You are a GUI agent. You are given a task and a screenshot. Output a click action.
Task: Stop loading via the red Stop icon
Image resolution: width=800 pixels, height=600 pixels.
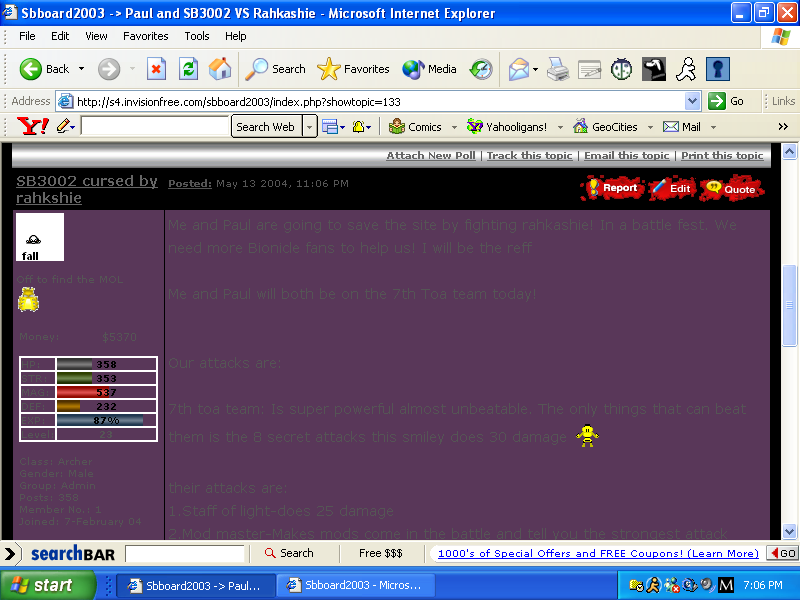click(x=155, y=69)
